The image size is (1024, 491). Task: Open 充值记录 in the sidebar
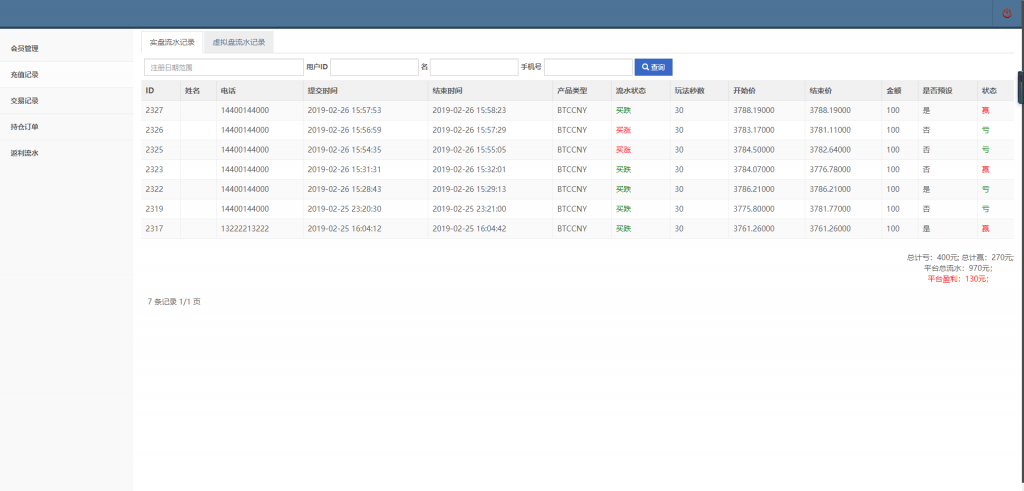click(x=25, y=75)
